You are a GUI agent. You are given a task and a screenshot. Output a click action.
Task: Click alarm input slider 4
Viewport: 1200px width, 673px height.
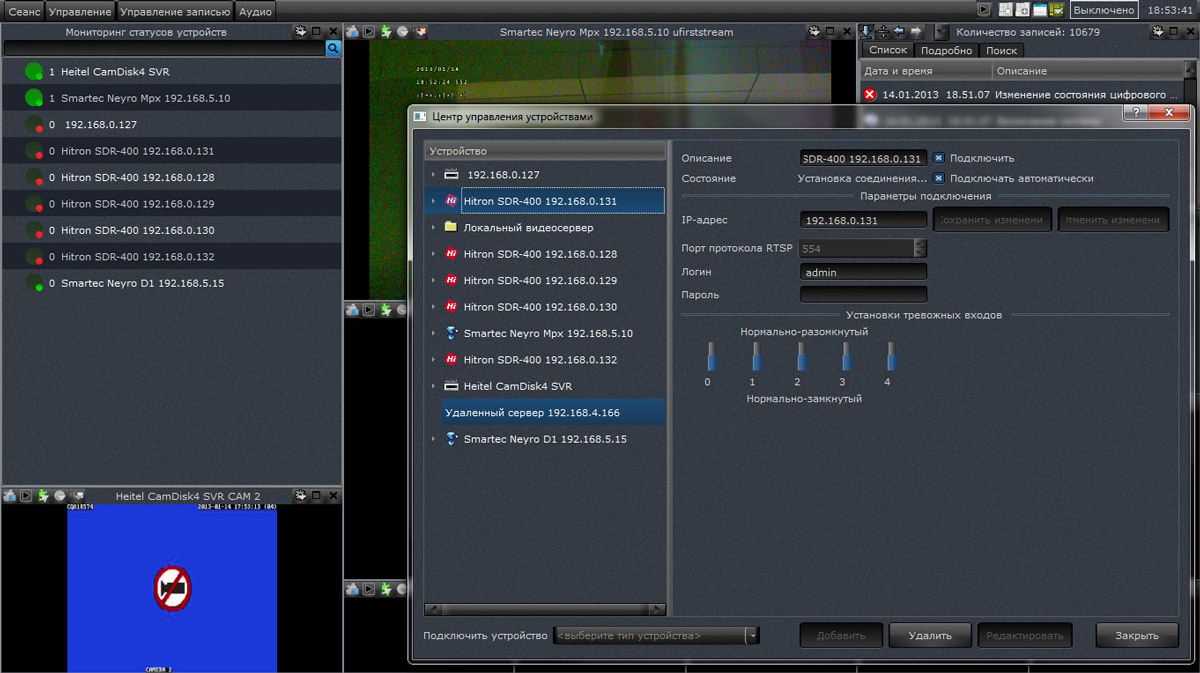click(891, 357)
